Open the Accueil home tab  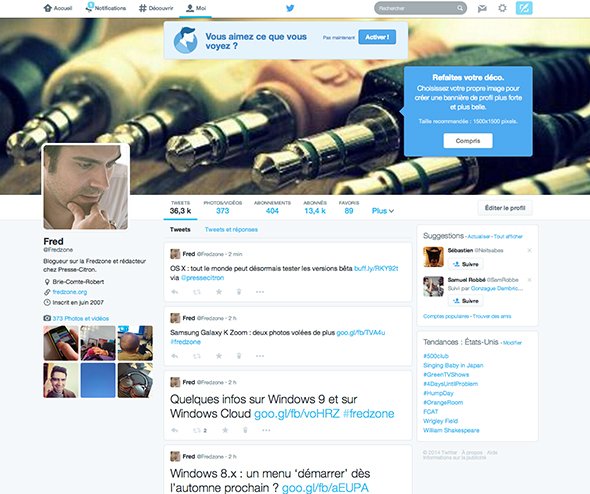point(58,8)
